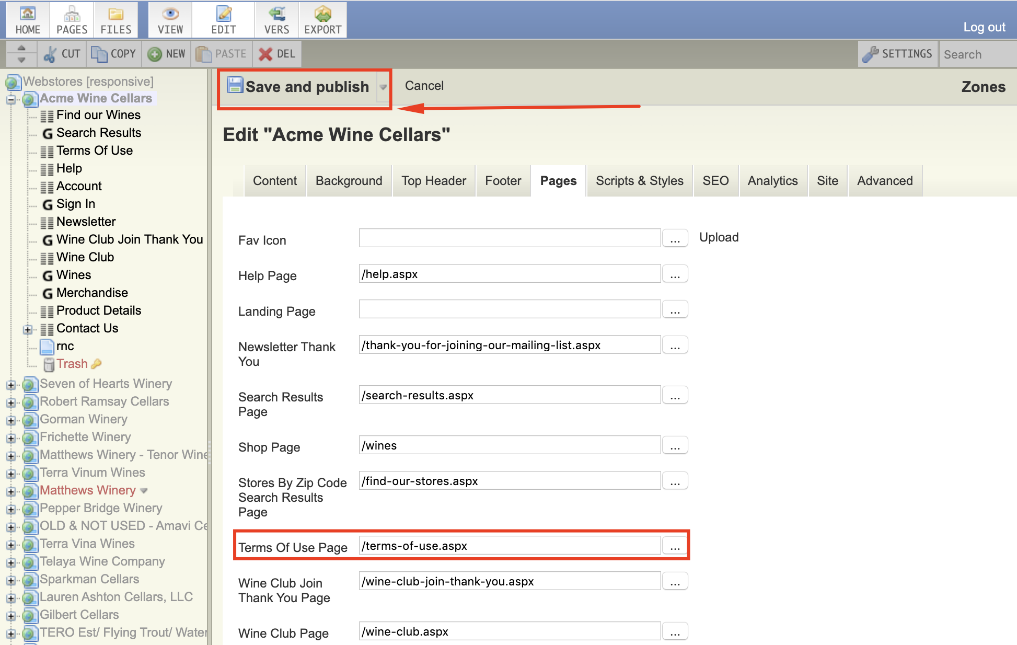
Task: Click the Log out link
Action: coord(984,27)
